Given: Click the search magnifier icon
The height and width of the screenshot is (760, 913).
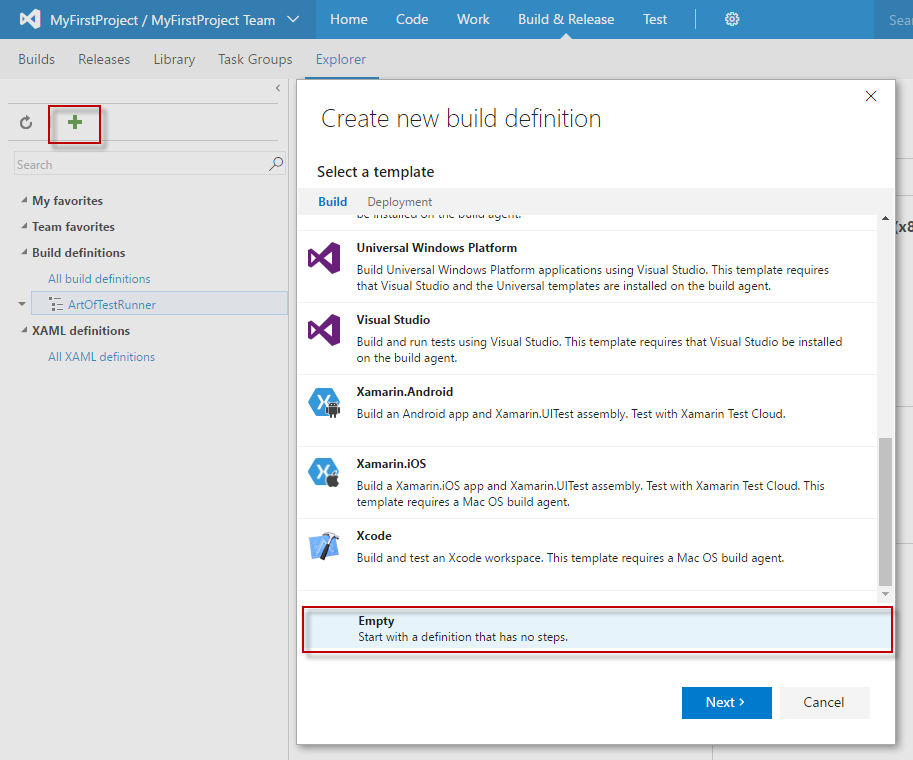Looking at the screenshot, I should point(276,164).
